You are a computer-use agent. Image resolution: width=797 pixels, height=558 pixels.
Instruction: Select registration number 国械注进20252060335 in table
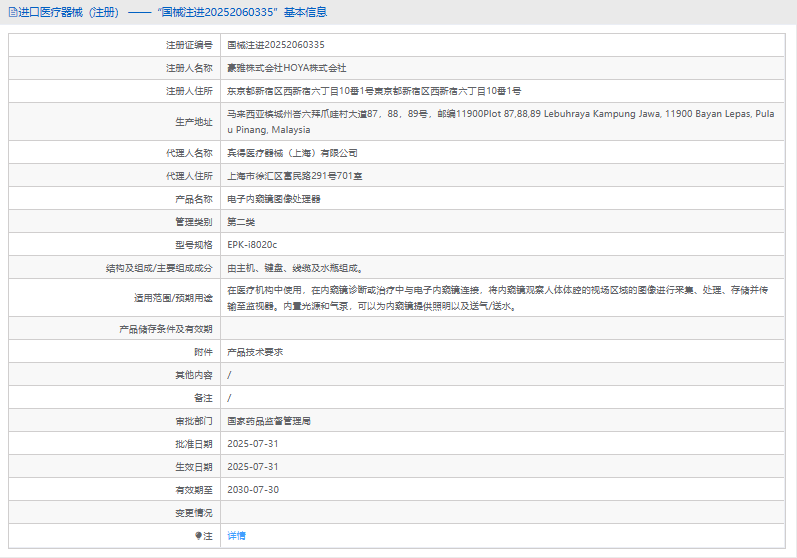[x=276, y=45]
